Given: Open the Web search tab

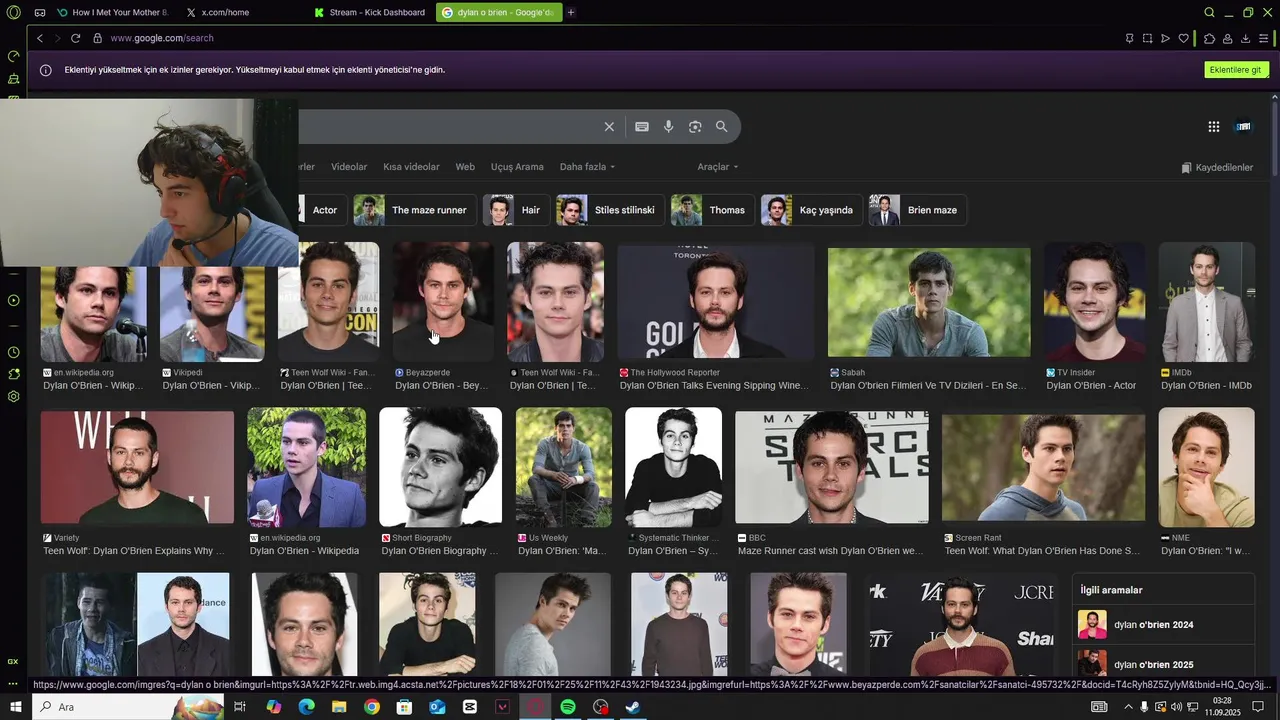Looking at the screenshot, I should coord(465,167).
